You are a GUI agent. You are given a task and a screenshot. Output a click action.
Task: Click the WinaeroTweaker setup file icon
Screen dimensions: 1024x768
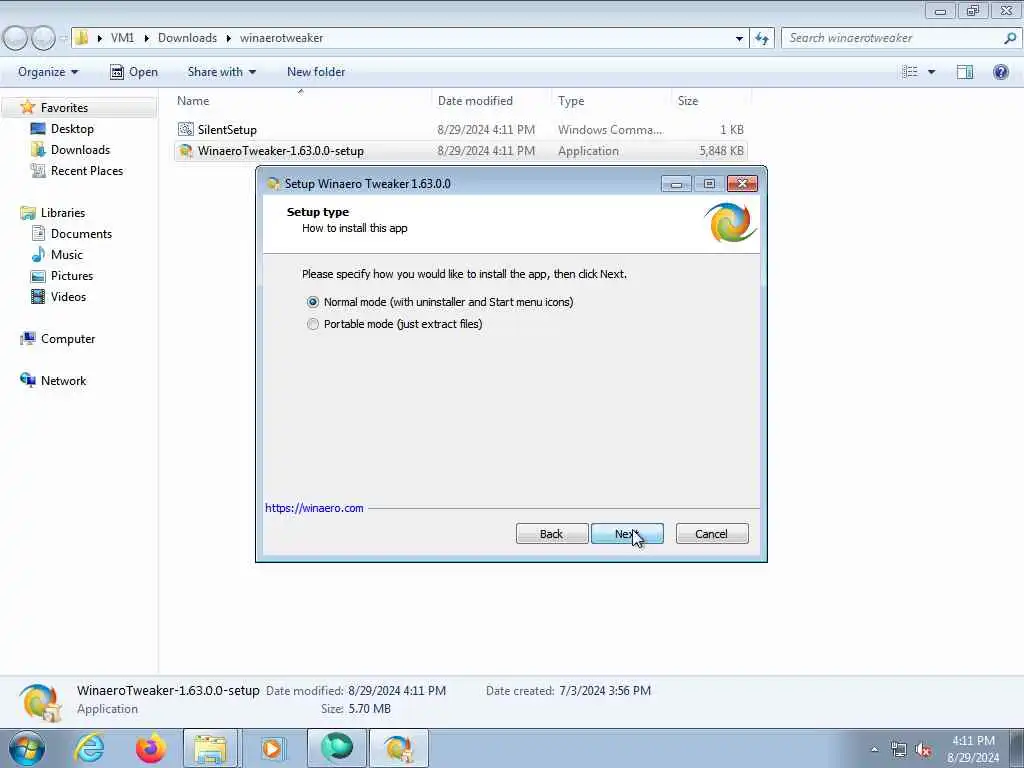pyautogui.click(x=185, y=151)
